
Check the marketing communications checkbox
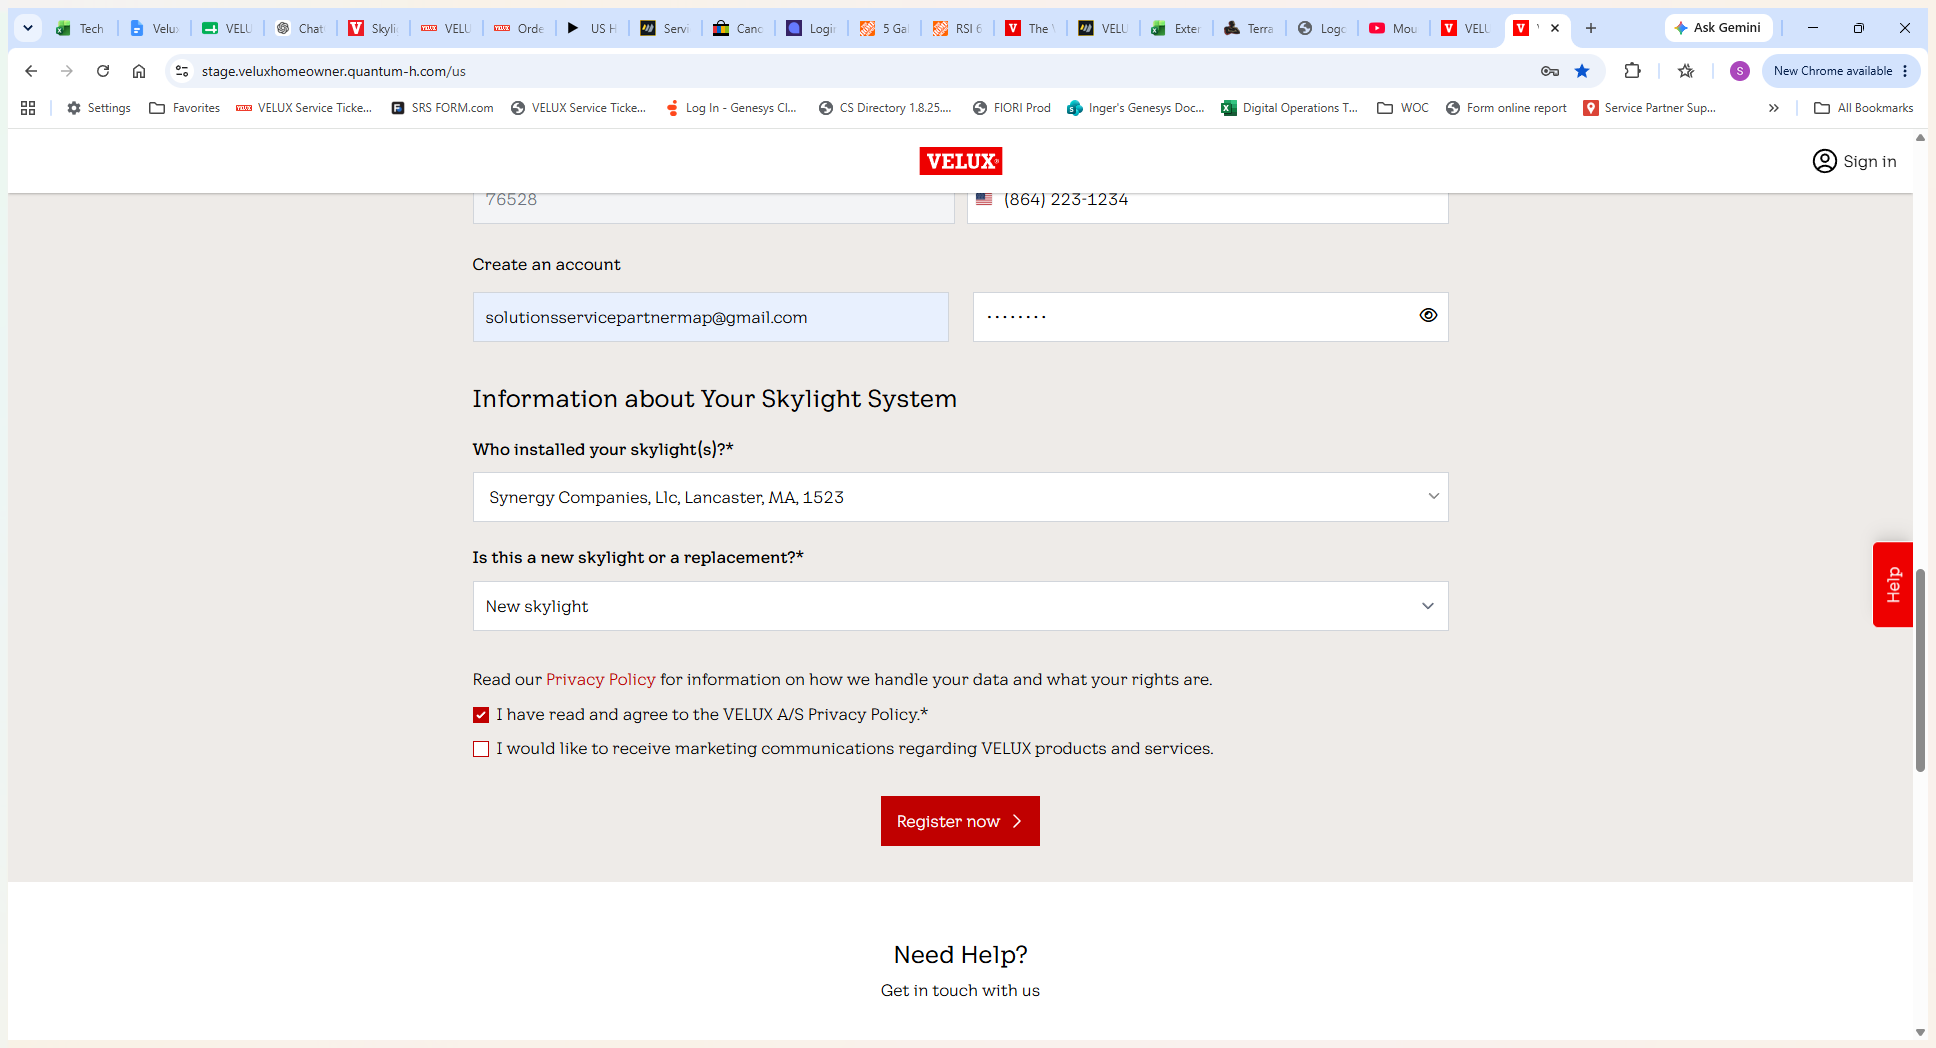click(481, 749)
